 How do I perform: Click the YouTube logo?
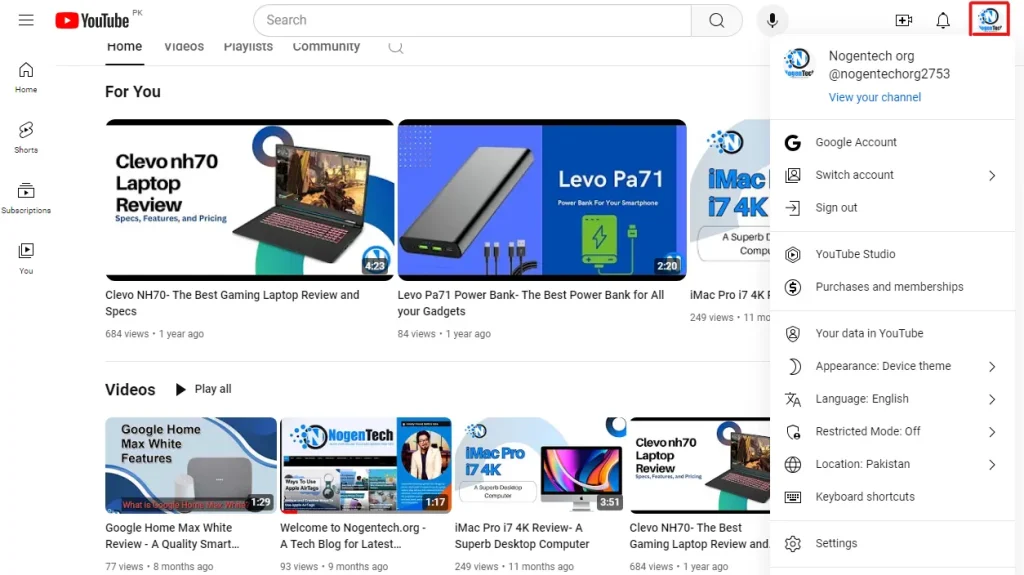click(92, 20)
